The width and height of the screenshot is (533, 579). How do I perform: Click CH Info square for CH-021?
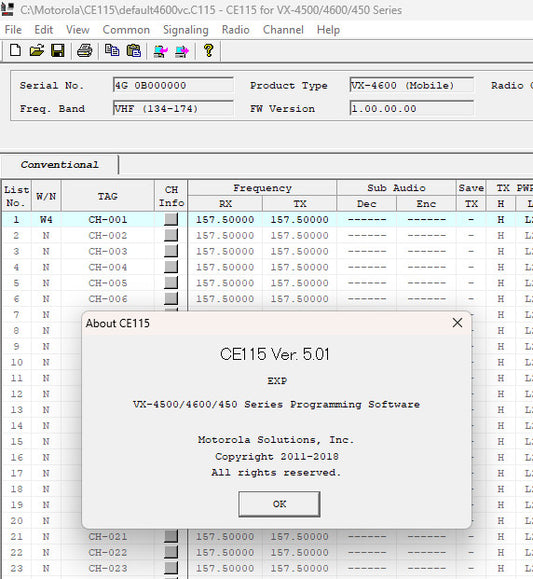(171, 536)
